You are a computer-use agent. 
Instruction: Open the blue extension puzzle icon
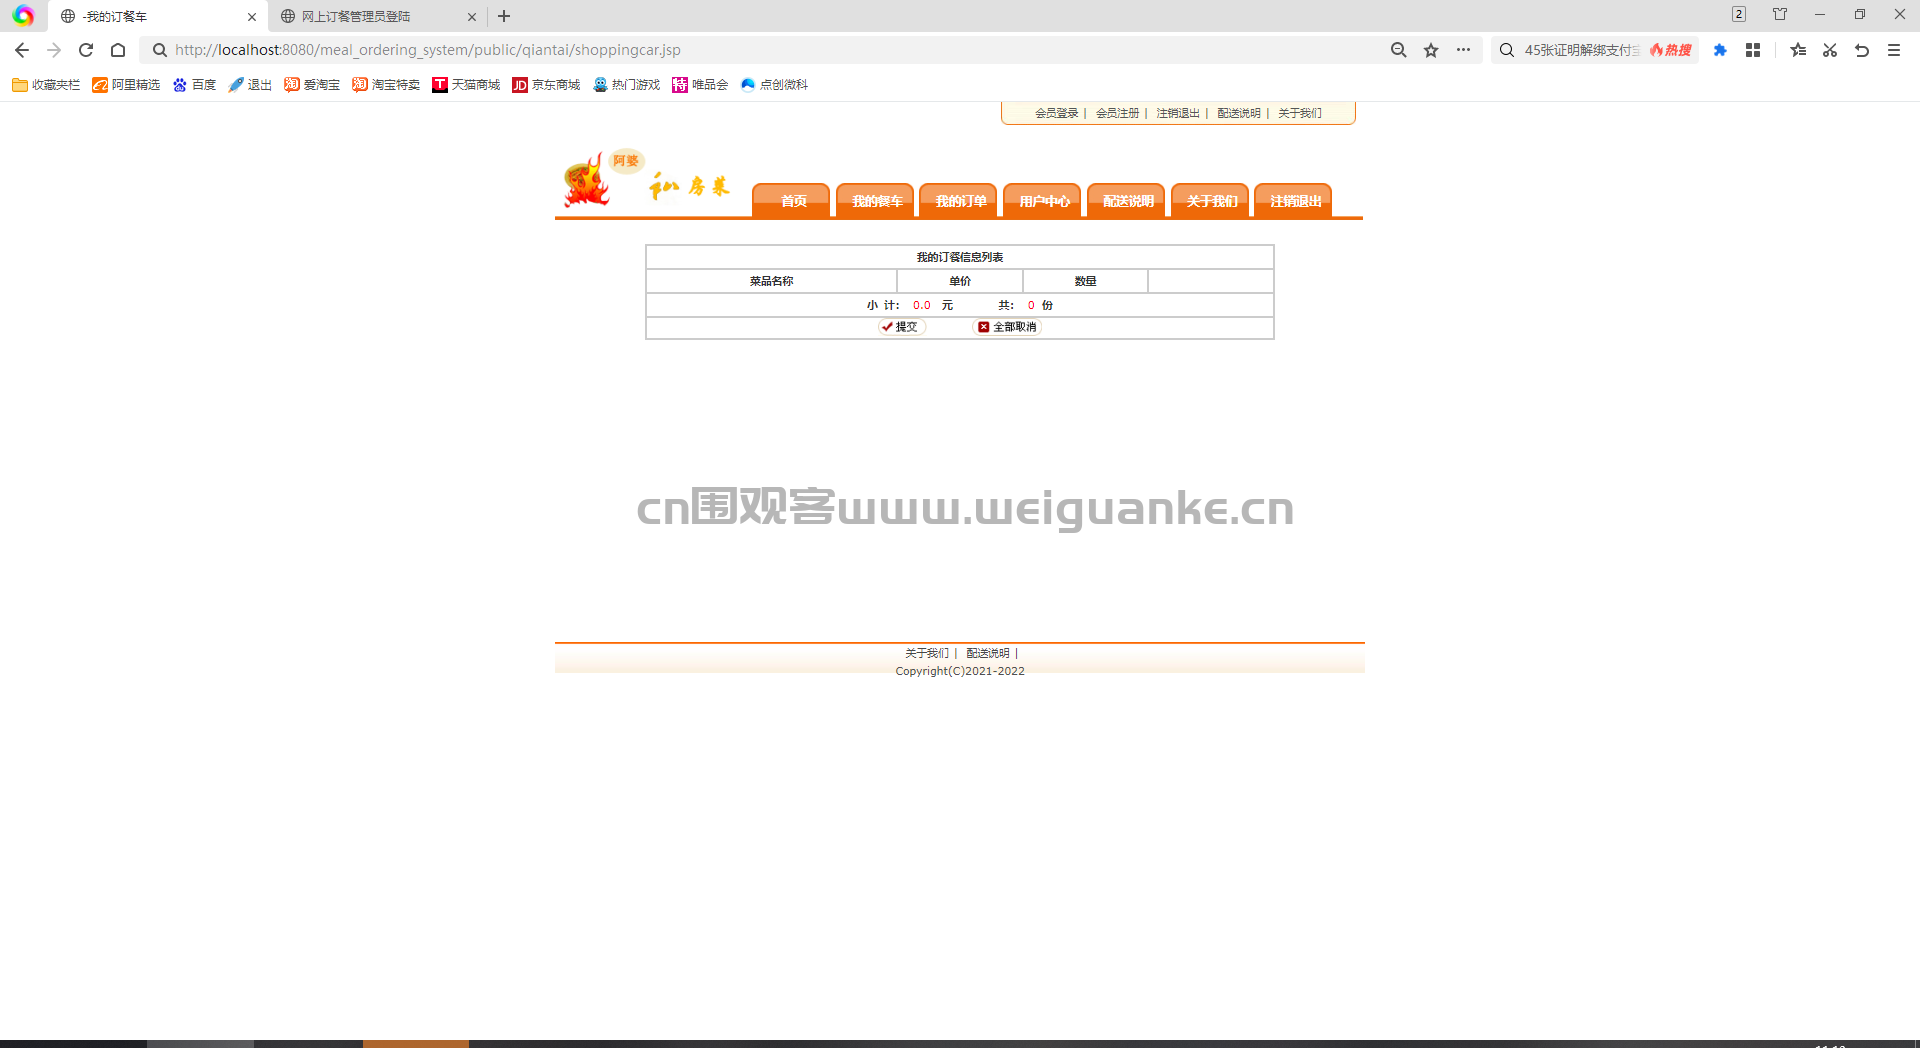click(x=1720, y=50)
